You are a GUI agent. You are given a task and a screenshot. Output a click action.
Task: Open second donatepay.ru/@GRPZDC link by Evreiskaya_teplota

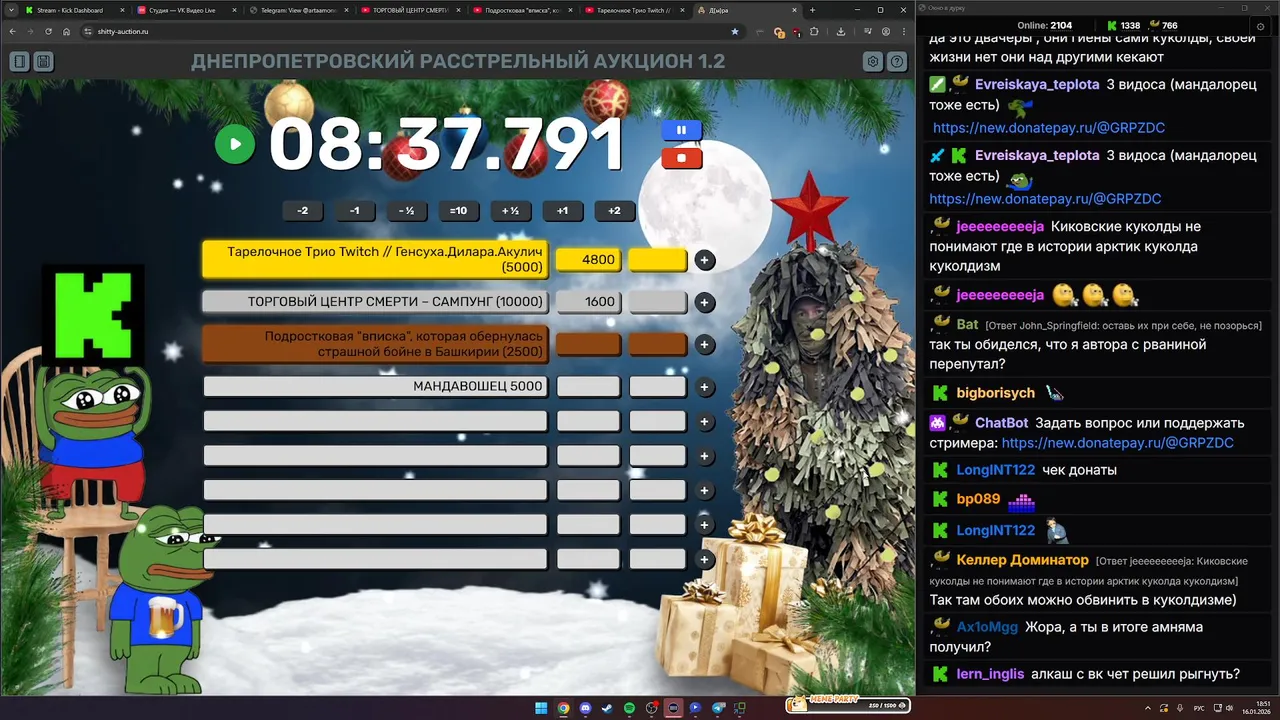pos(1045,199)
